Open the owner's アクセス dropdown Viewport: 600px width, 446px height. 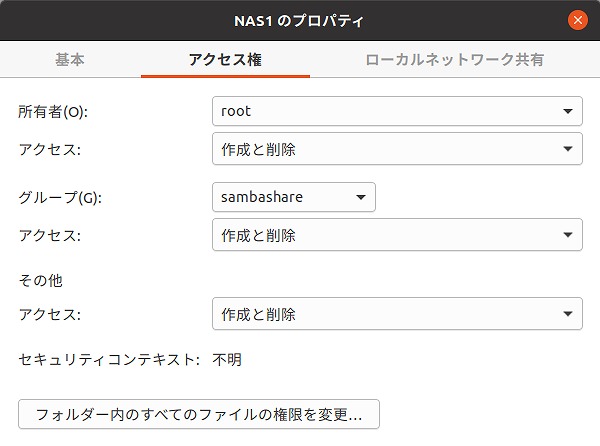(397, 149)
